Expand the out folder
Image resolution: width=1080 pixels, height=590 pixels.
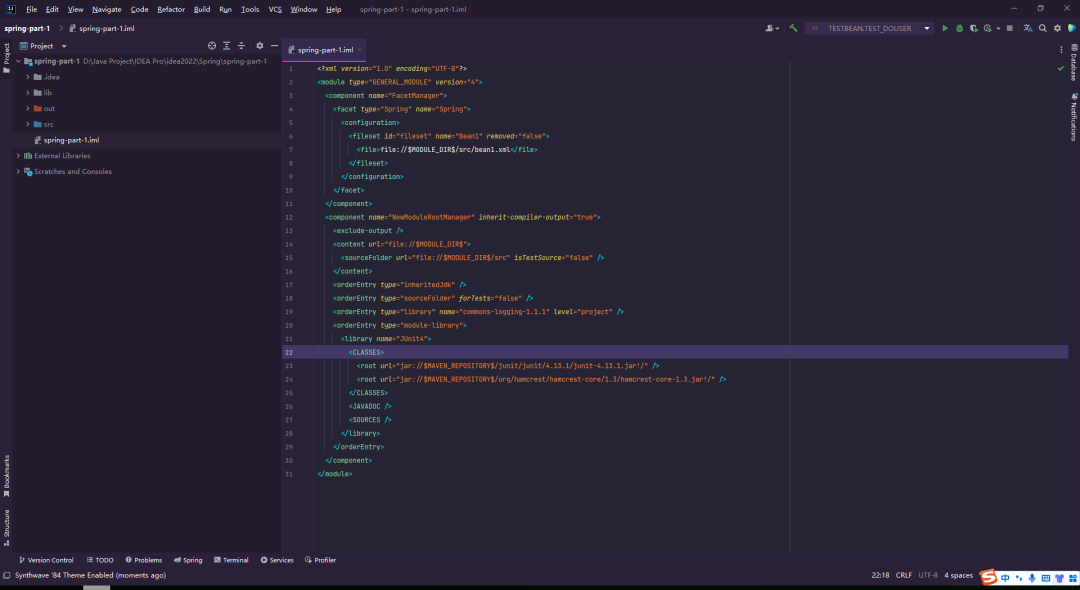click(x=28, y=109)
